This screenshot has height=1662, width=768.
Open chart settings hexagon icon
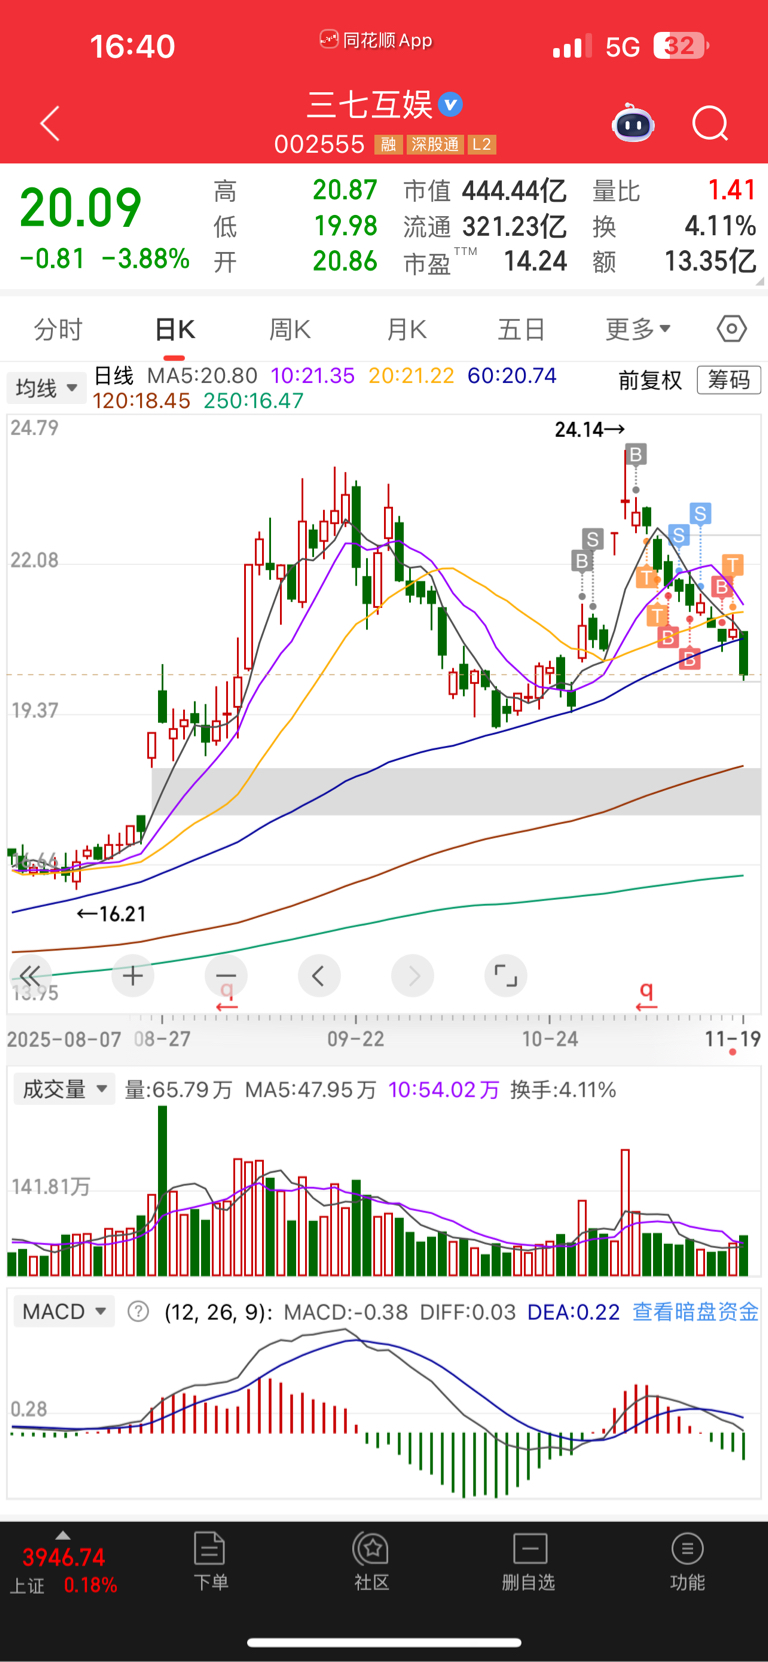pyautogui.click(x=731, y=328)
